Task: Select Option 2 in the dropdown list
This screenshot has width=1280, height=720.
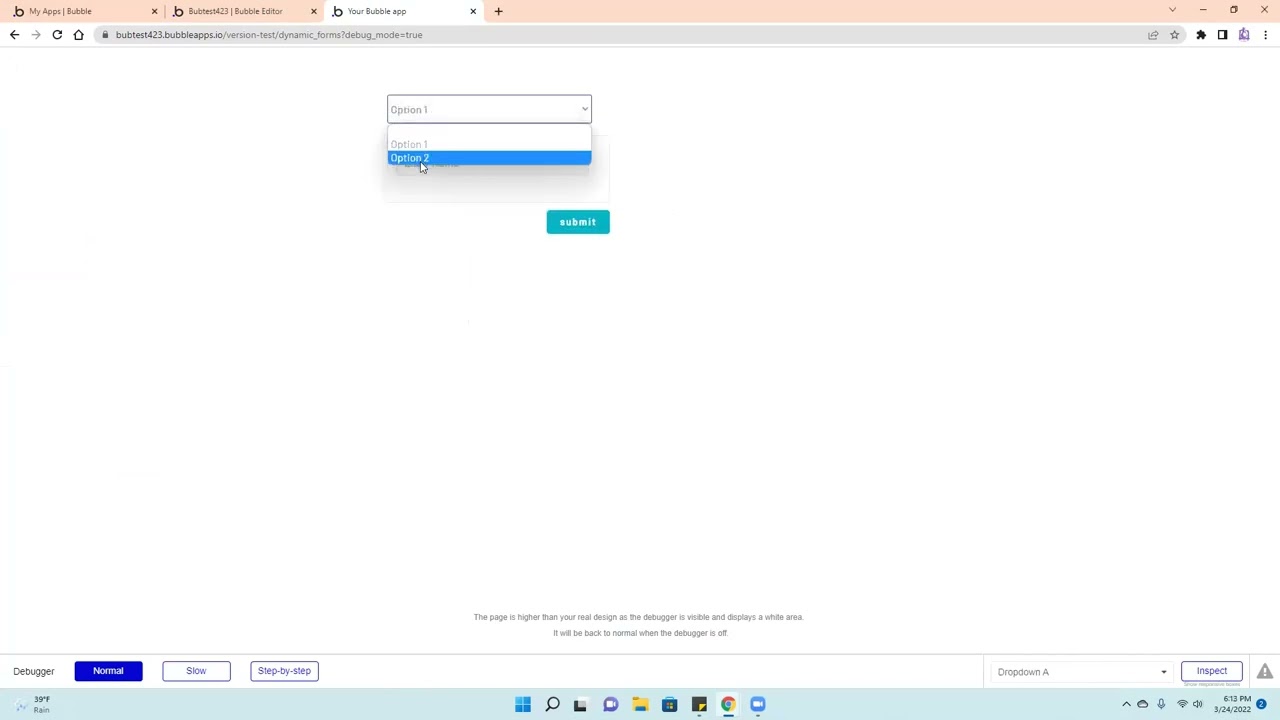Action: [x=489, y=158]
